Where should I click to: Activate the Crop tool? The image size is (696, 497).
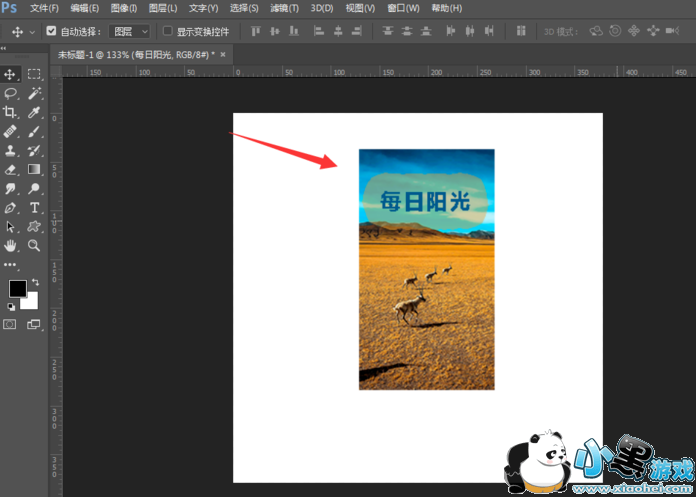[x=11, y=112]
